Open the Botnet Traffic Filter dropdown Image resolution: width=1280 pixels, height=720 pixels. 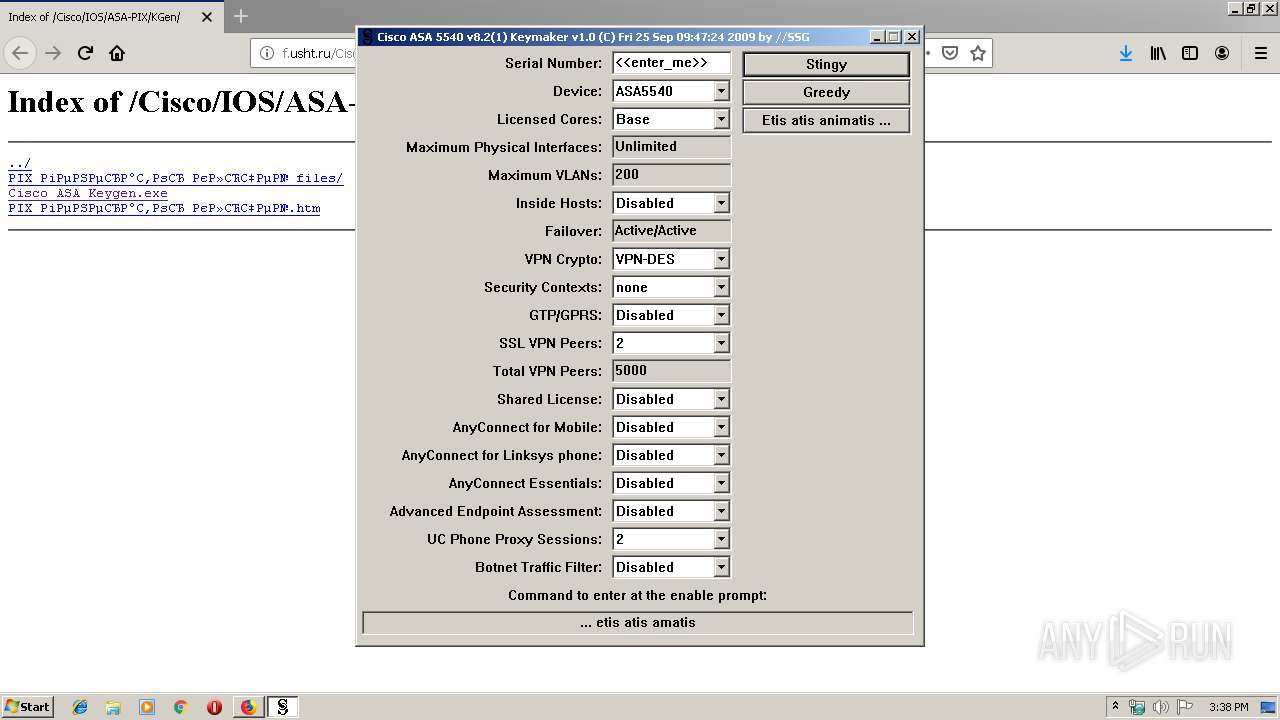(x=721, y=567)
